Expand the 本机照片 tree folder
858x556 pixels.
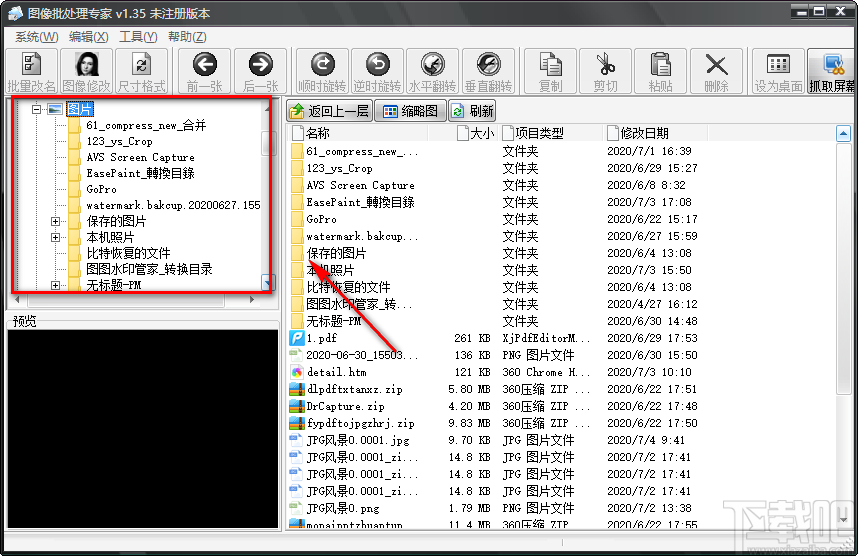[55, 238]
